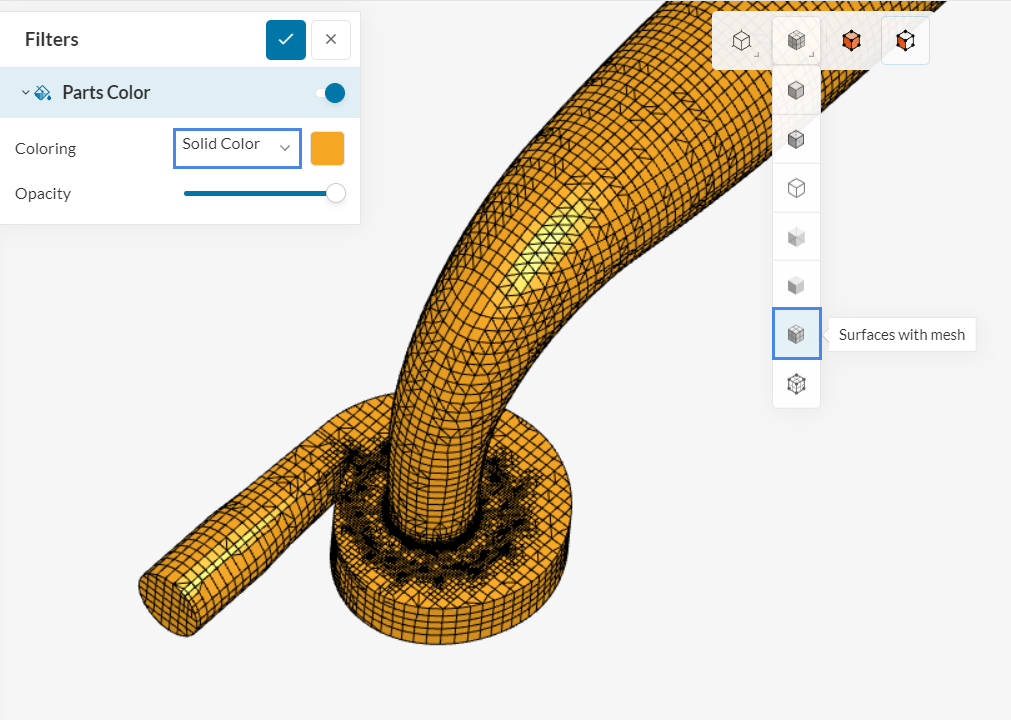The height and width of the screenshot is (720, 1011).
Task: Select the topmost shaded cube in the dropdown
Action: [x=796, y=90]
